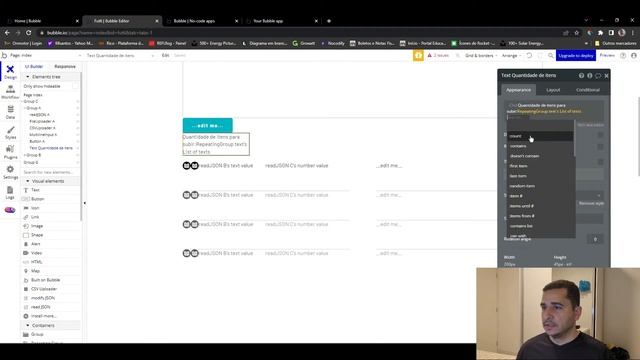This screenshot has height=360, width=640.
Task: Collapse Group A in elements tree
Action: (x=25, y=108)
